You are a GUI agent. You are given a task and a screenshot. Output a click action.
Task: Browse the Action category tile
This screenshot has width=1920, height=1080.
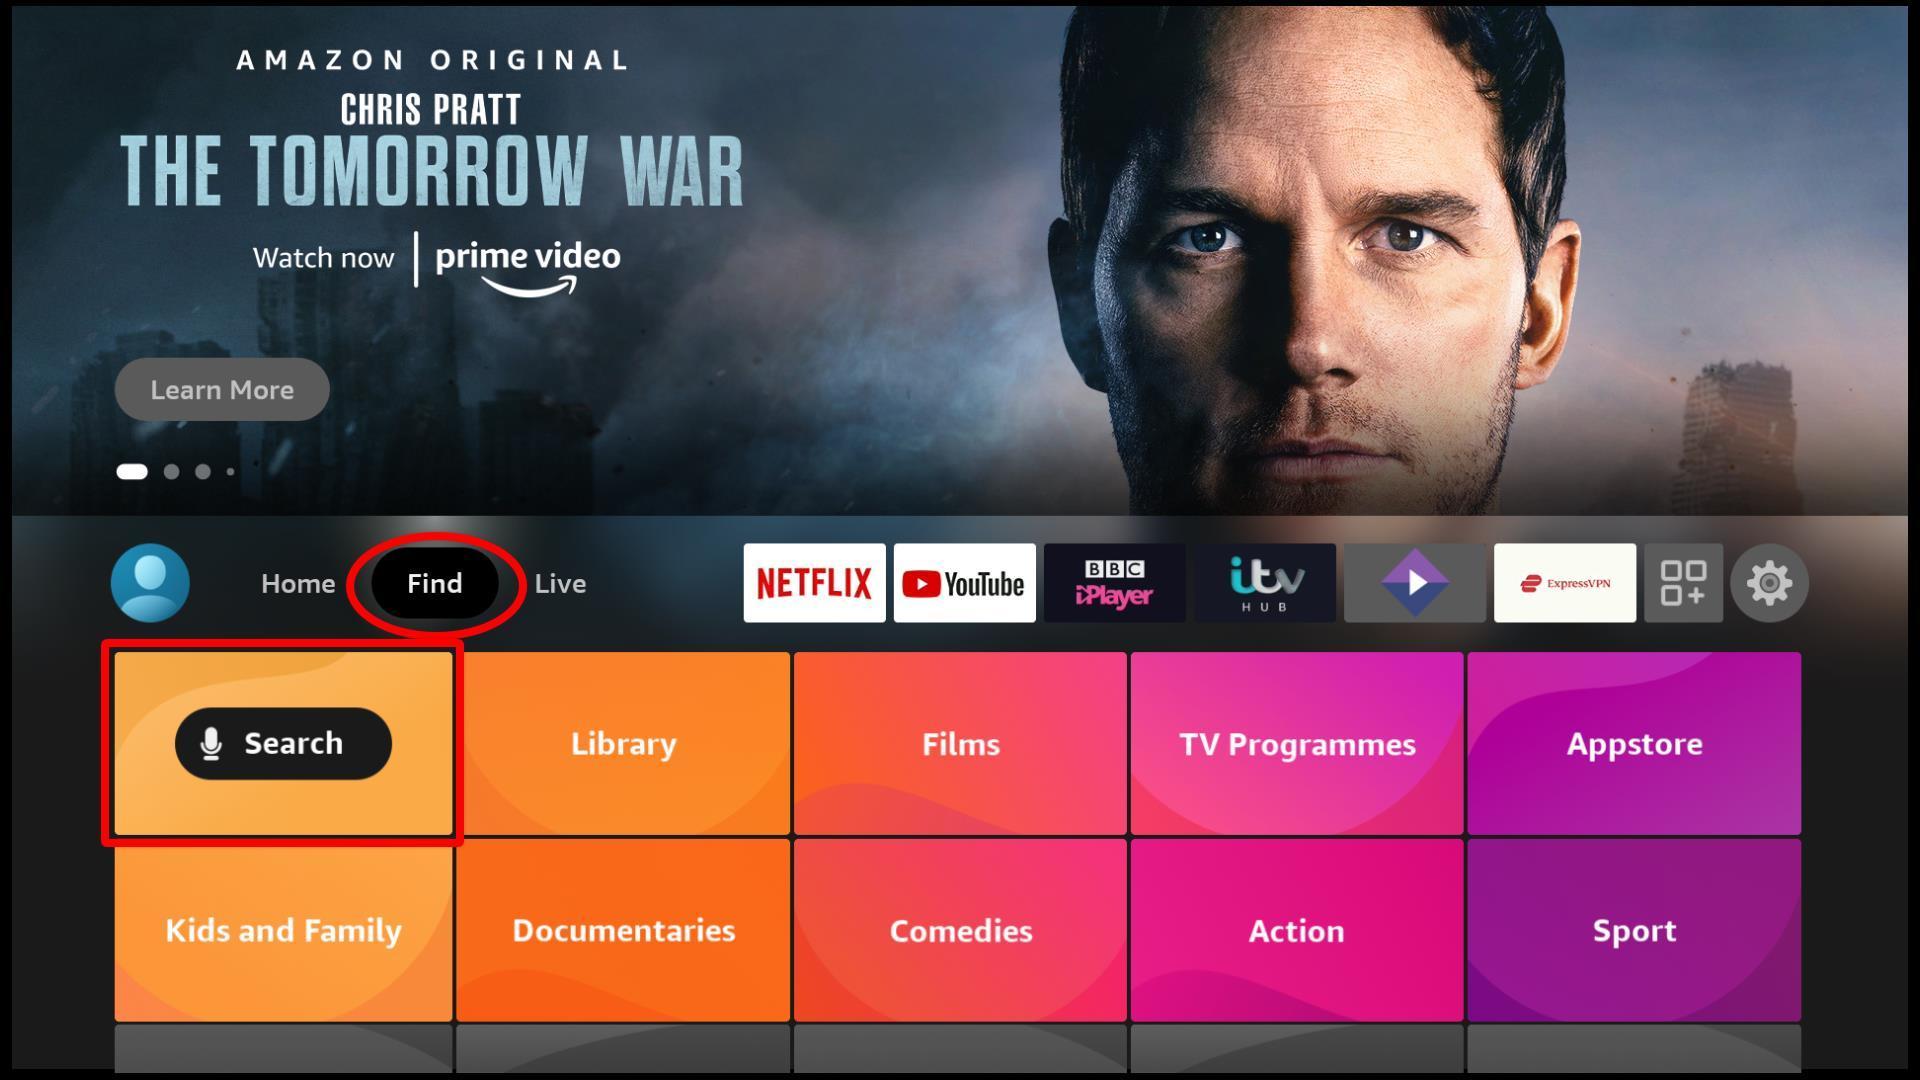pos(1298,932)
